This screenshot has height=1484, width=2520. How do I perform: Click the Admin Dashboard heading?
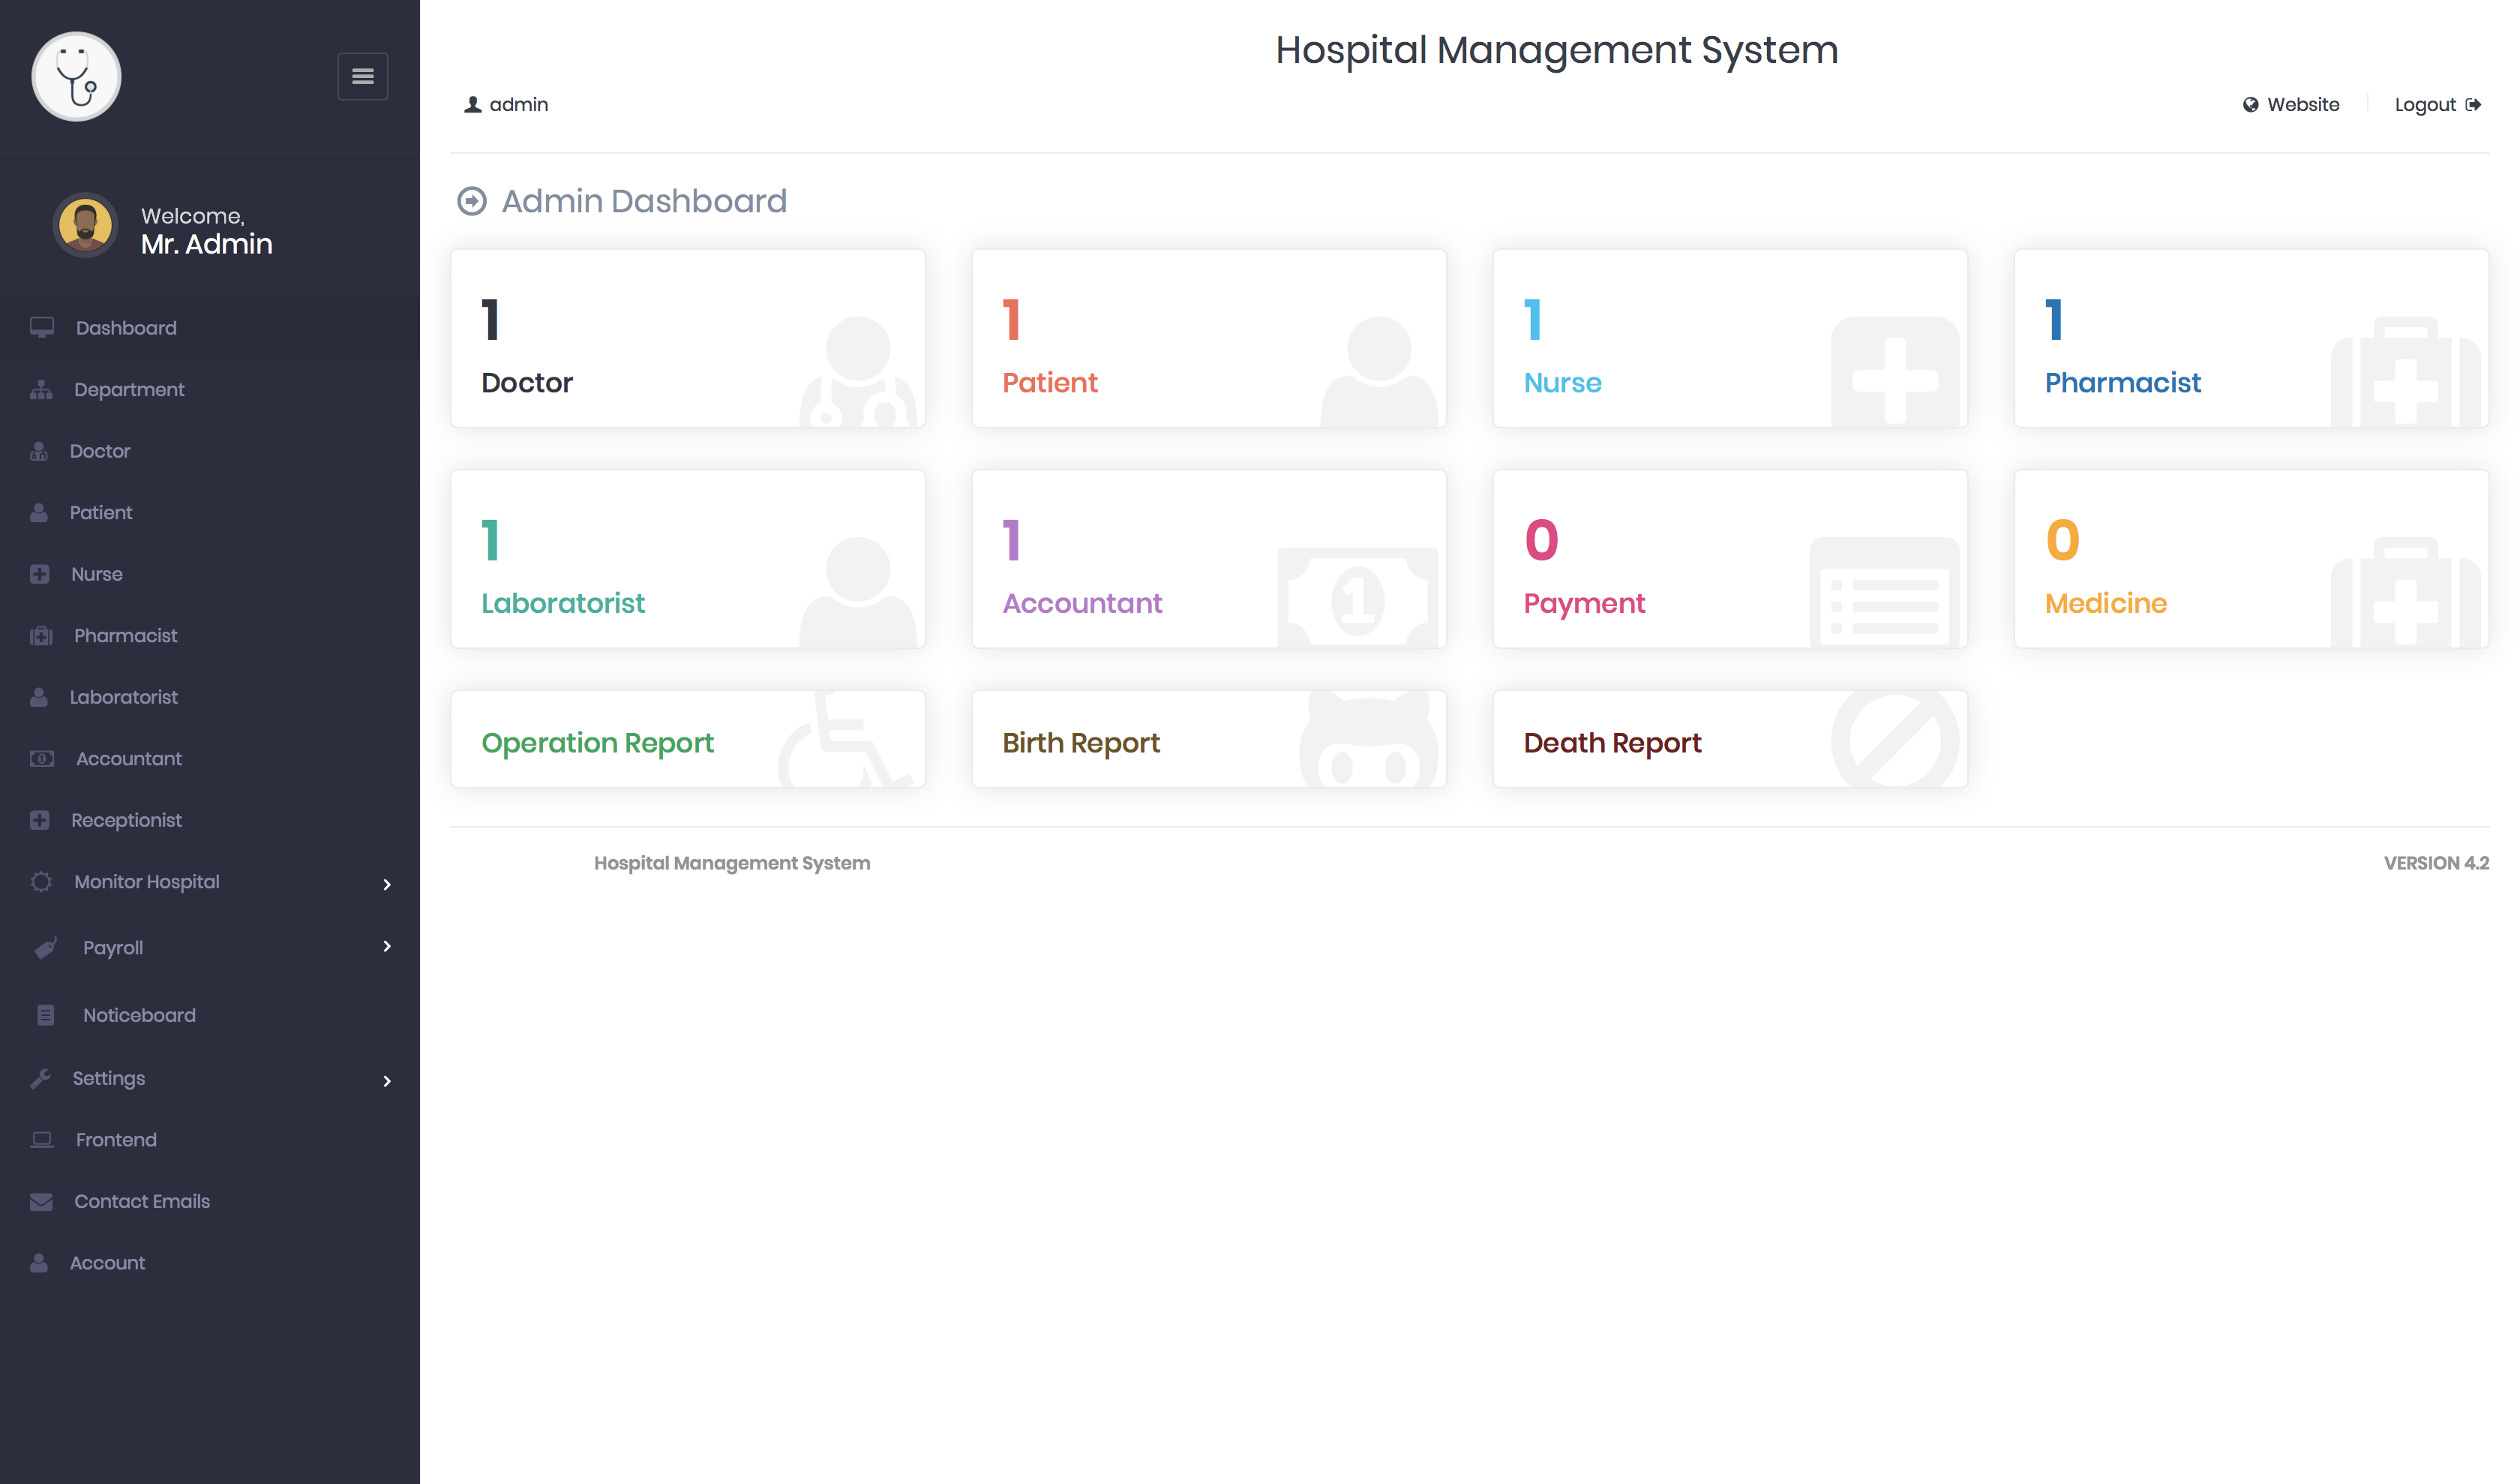(644, 201)
